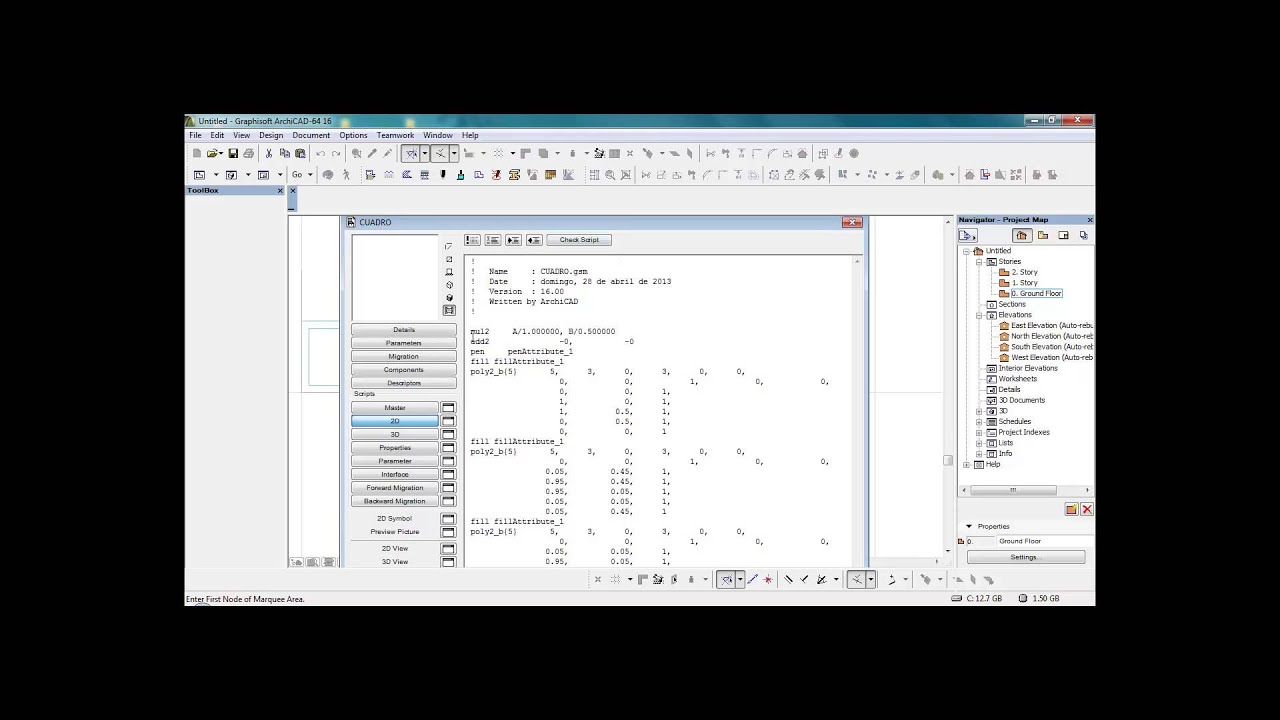Open the Design menu
The image size is (1280, 720).
tap(271, 135)
